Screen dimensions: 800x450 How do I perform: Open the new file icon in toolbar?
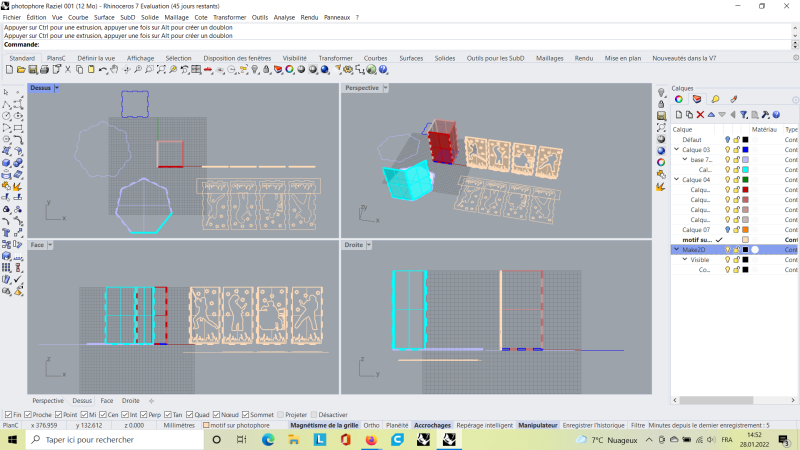(10, 70)
